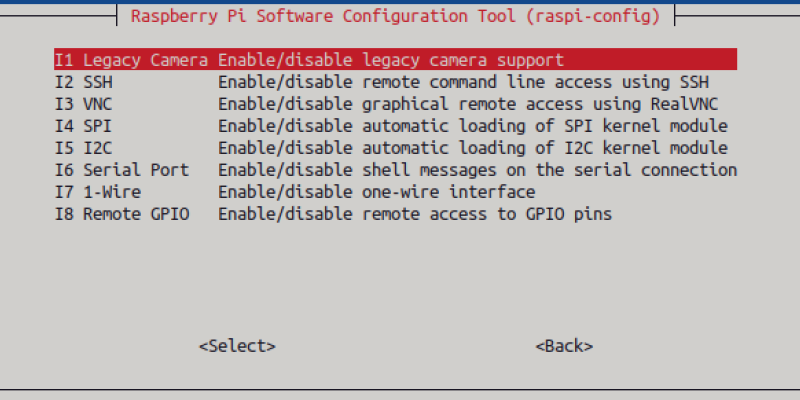This screenshot has height=400, width=800.
Task: Choose the I5 I2C menu item
Action: tap(82, 148)
